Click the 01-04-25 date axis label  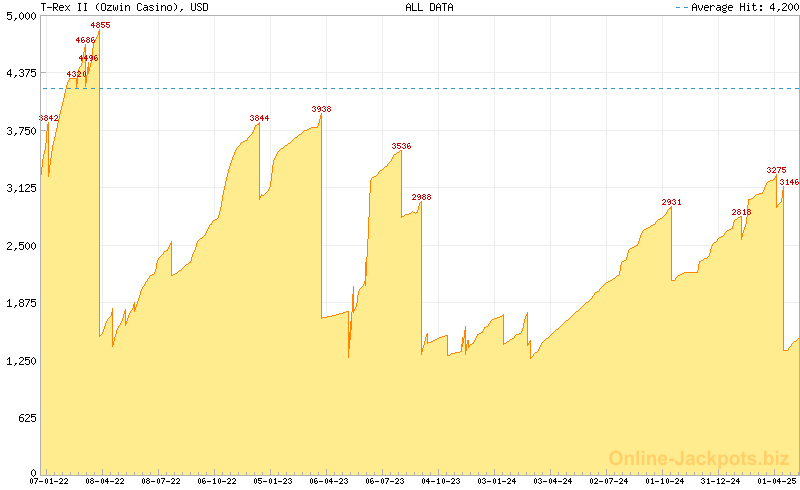point(777,481)
